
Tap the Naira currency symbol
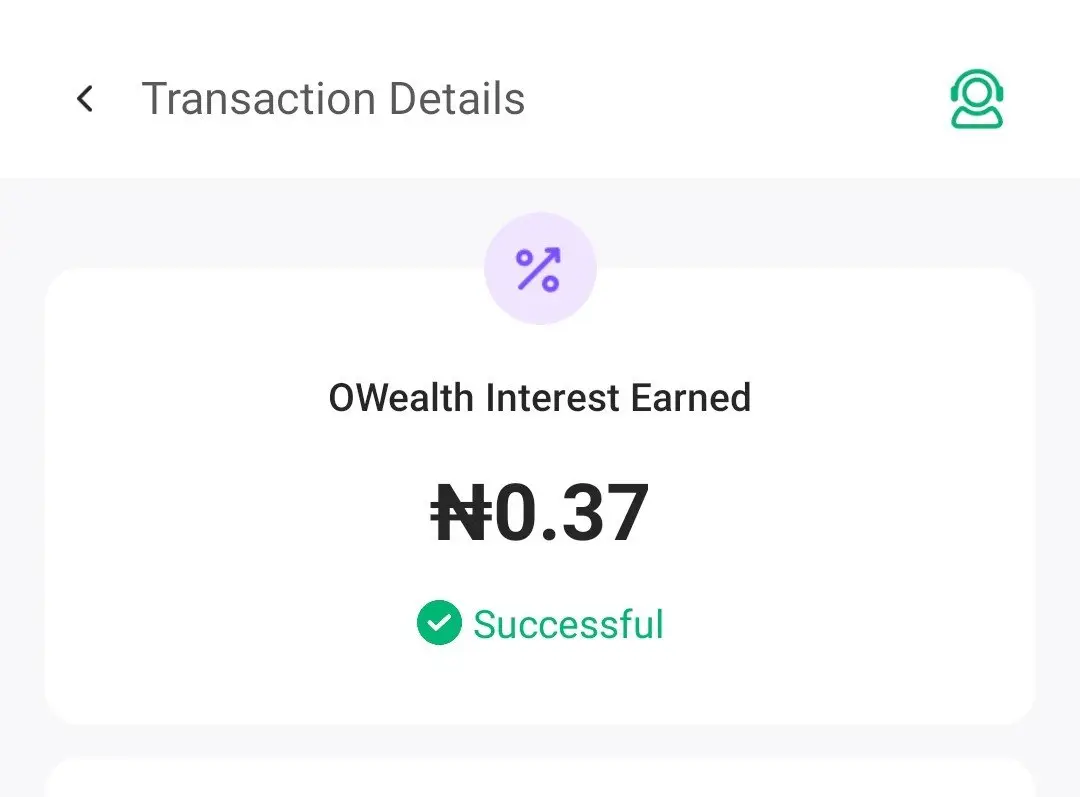(461, 513)
